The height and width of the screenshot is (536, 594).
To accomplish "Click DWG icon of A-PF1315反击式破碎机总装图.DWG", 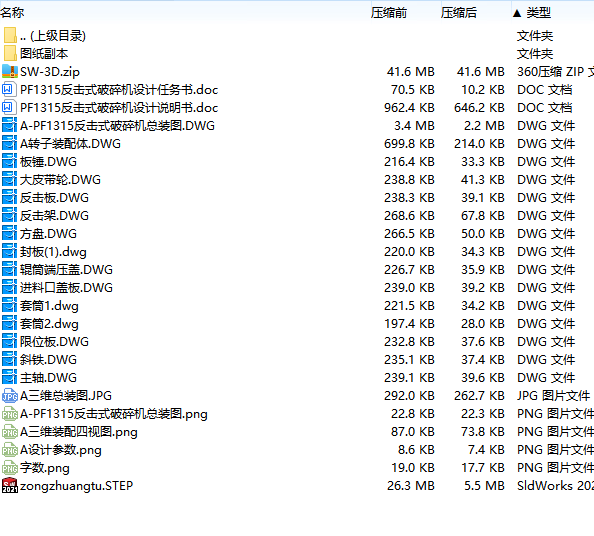I will pyautogui.click(x=9, y=125).
